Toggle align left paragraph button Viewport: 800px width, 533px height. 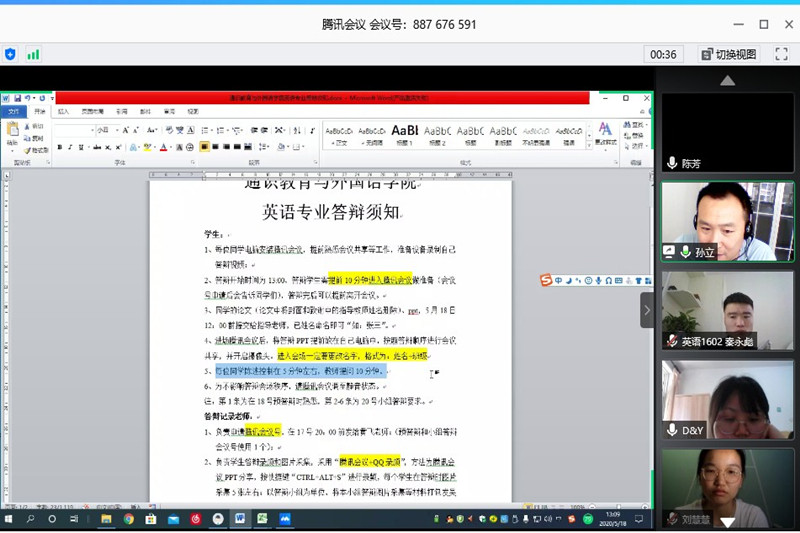coord(204,147)
